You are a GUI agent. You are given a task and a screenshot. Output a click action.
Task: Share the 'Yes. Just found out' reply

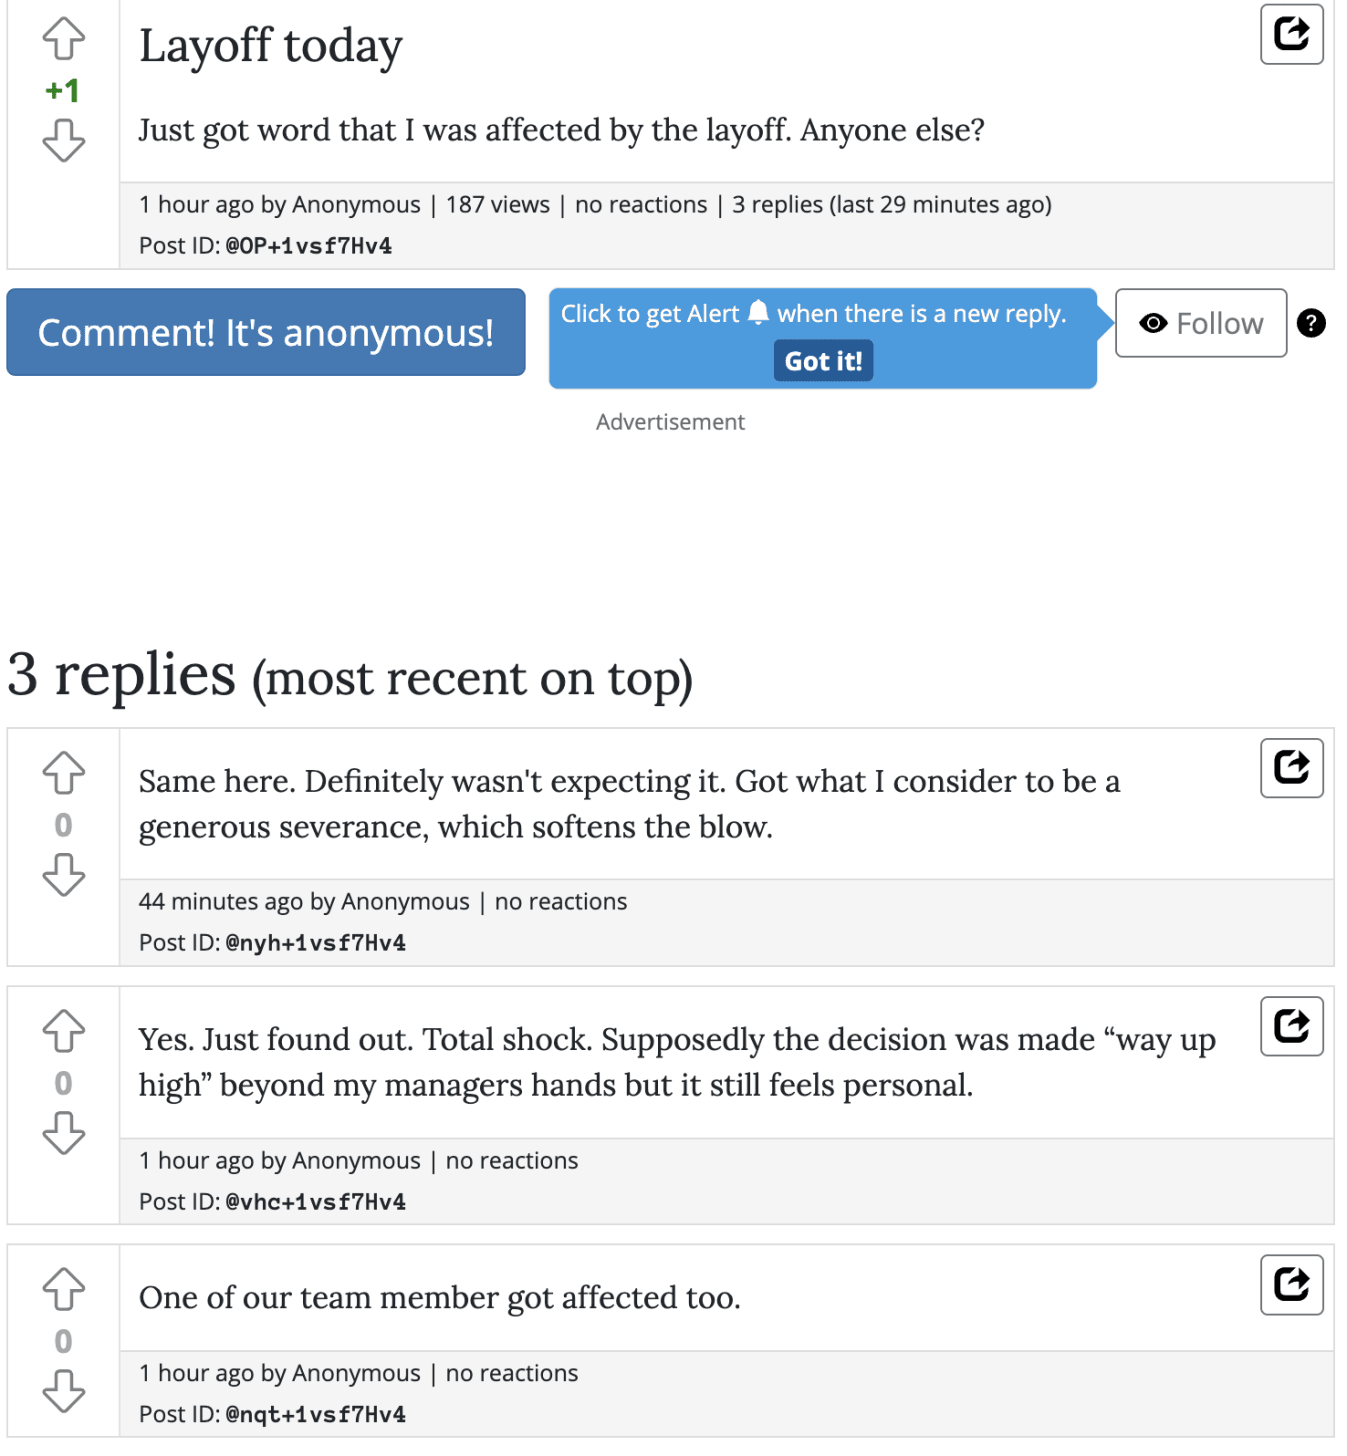(1292, 1026)
